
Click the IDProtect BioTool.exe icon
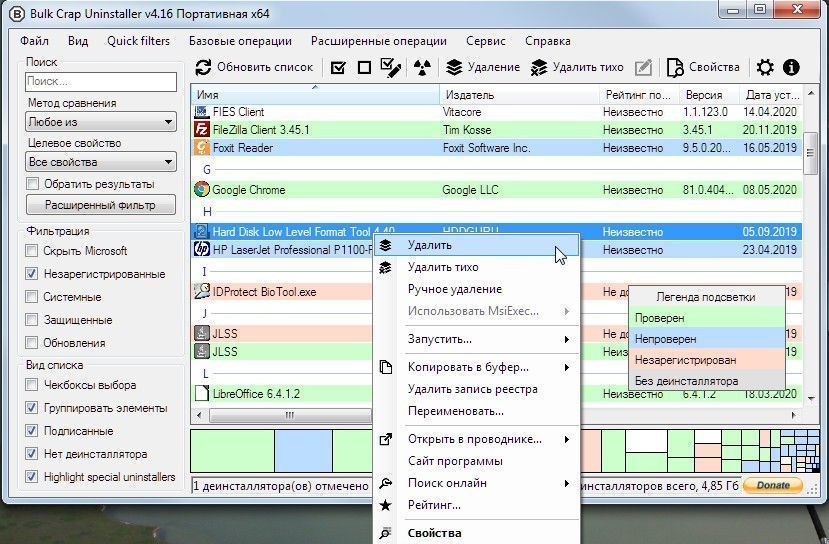(201, 291)
